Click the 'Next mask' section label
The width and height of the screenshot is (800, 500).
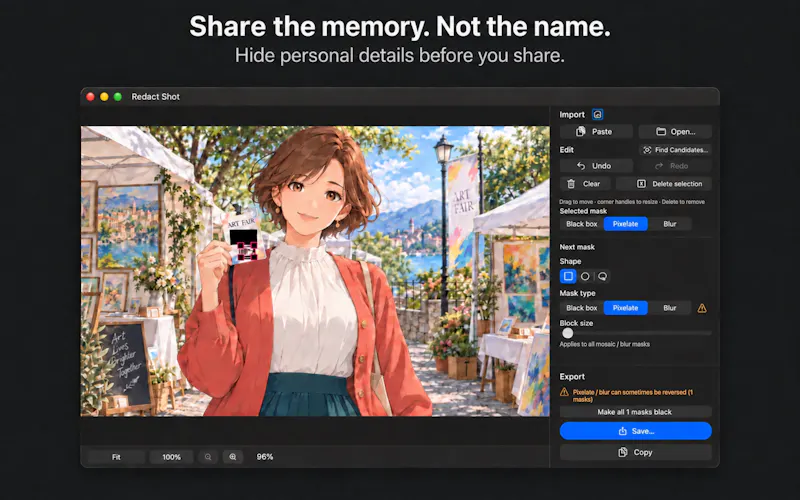point(577,247)
